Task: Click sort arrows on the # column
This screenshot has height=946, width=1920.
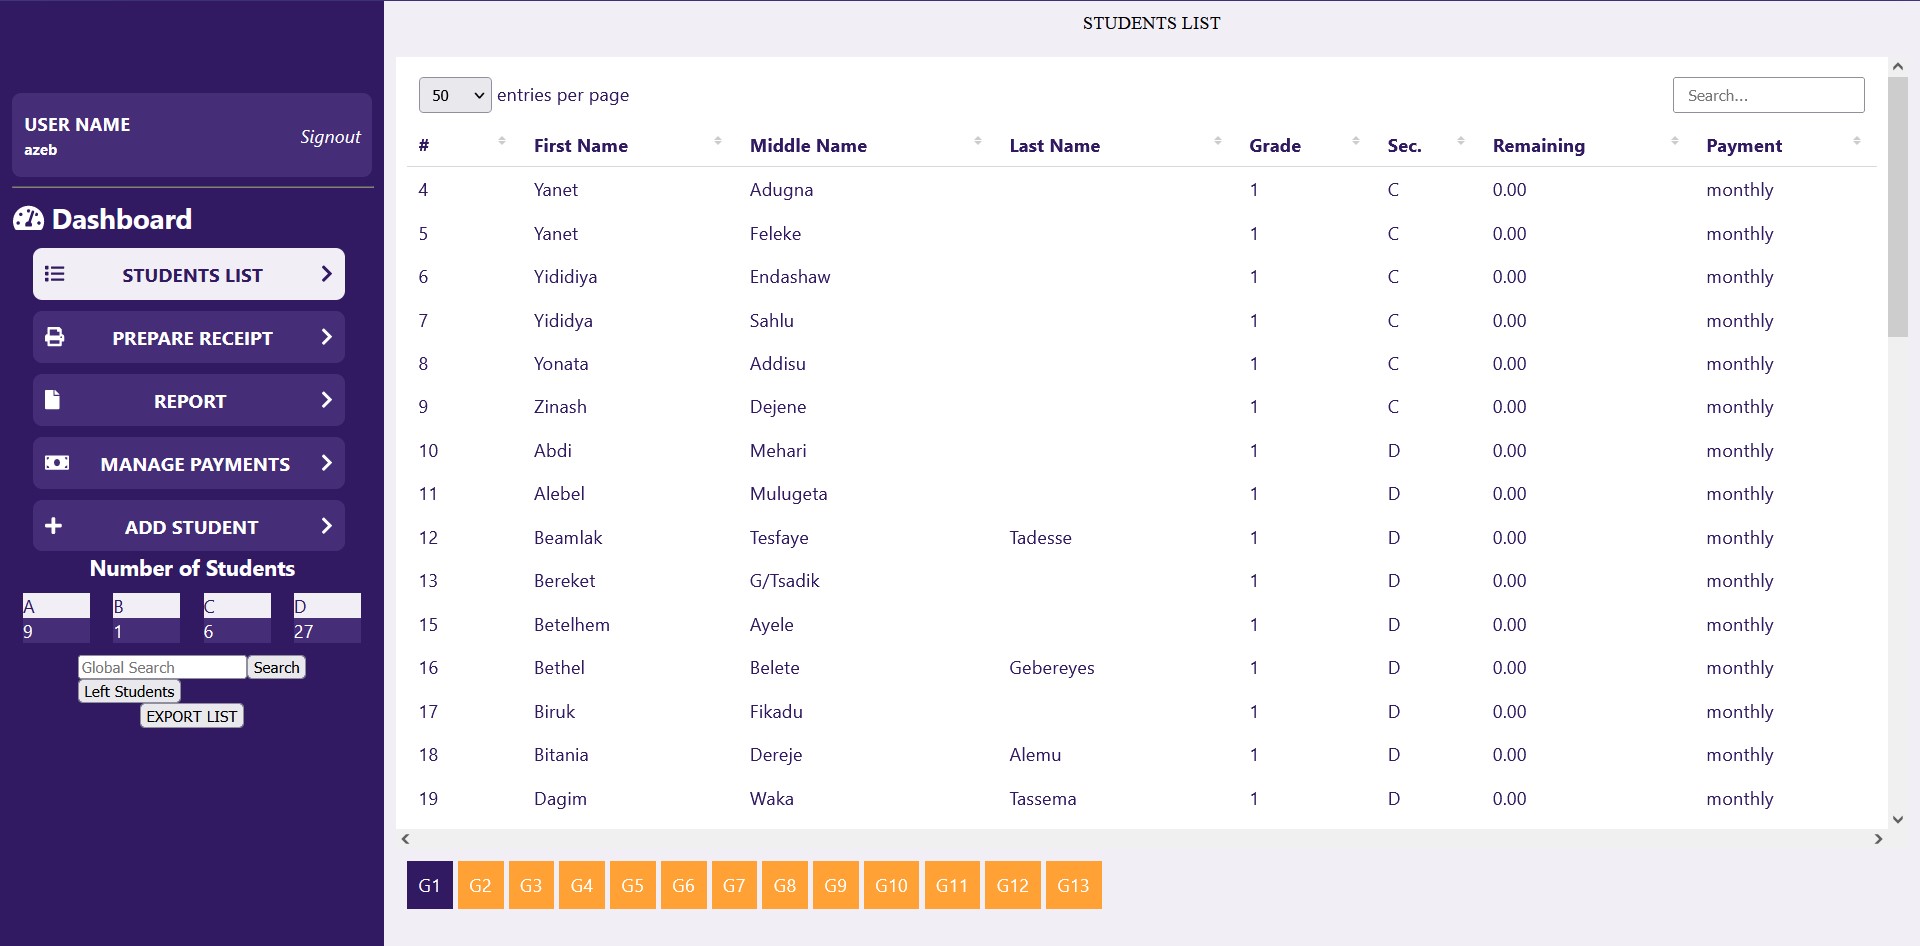Action: tap(501, 141)
